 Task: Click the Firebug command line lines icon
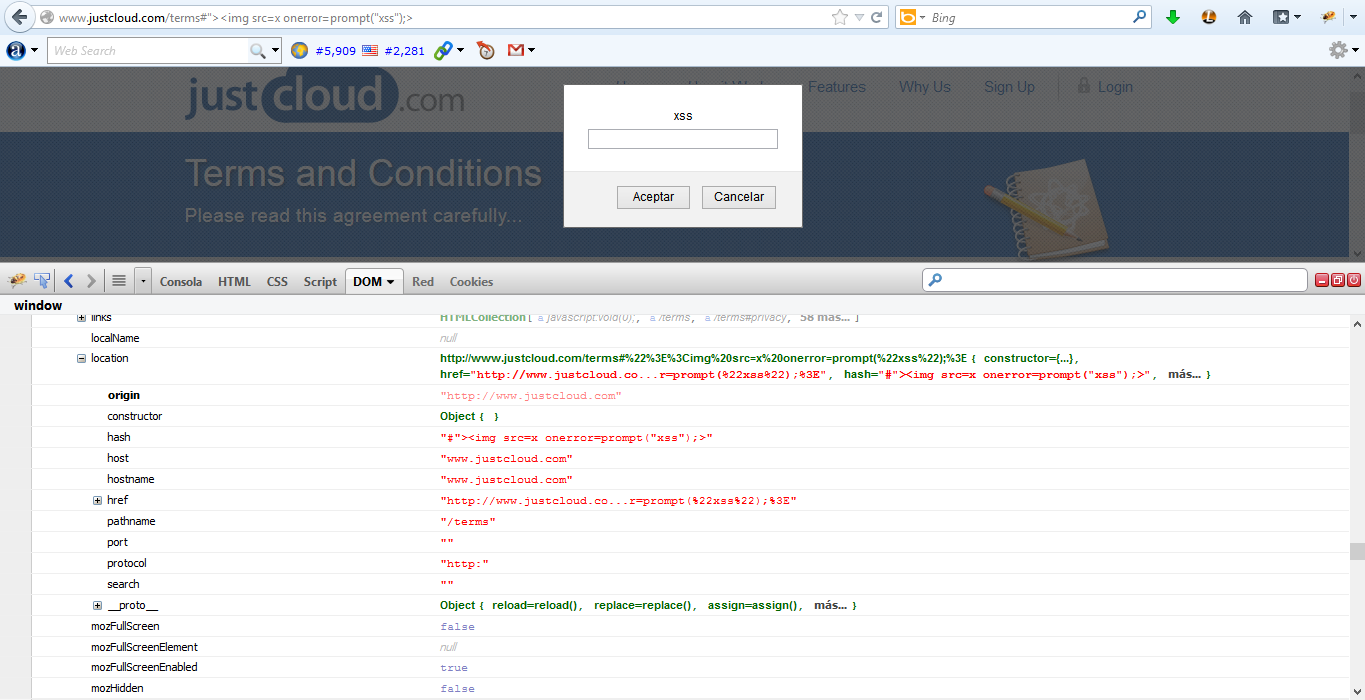pyautogui.click(x=118, y=281)
